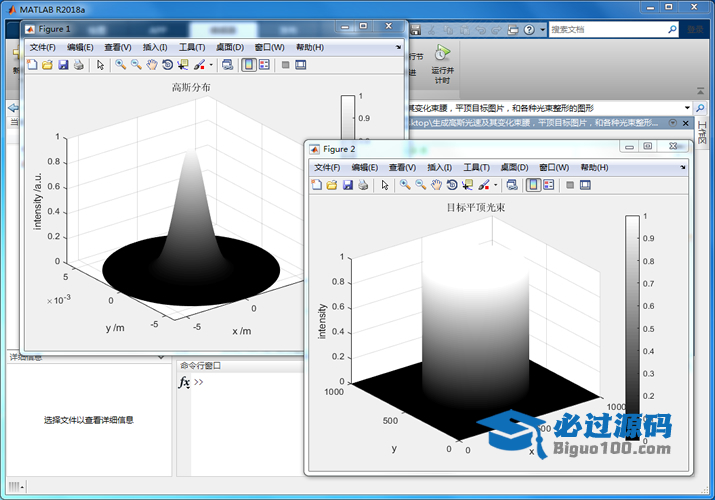This screenshot has width=715, height=500.
Task: Open 窗口(W) menu in Figure 1
Action: pos(269,47)
